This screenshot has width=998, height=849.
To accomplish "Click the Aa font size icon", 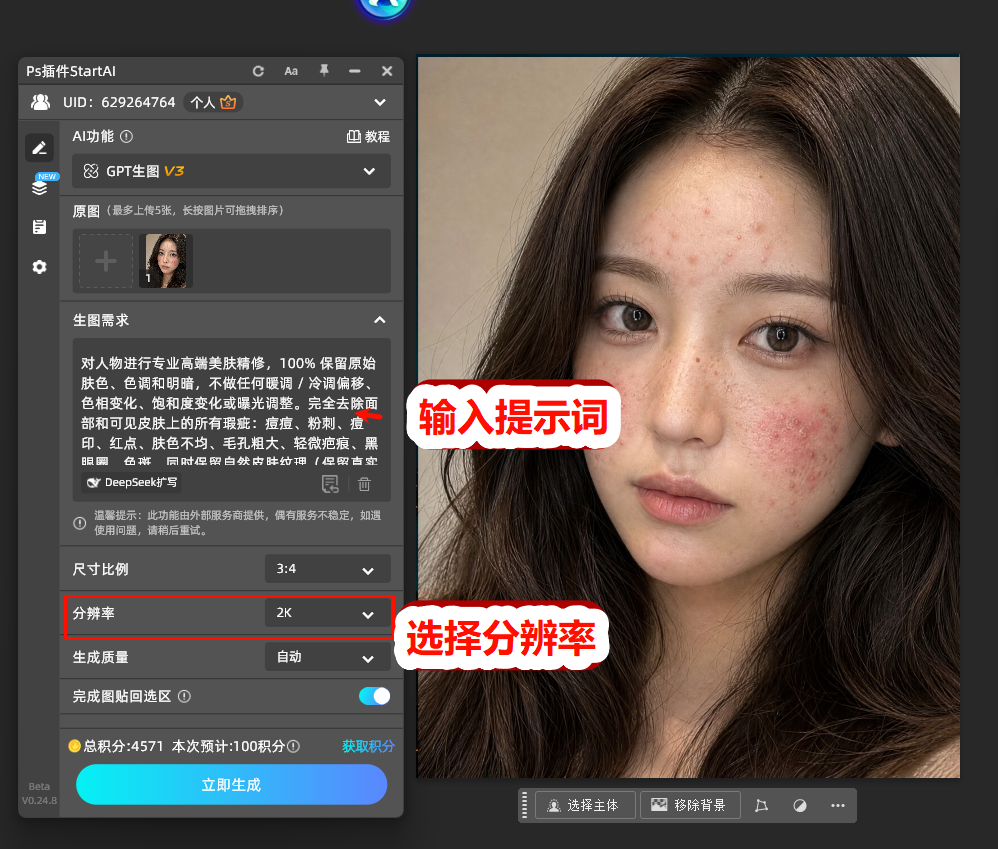I will tap(291, 71).
